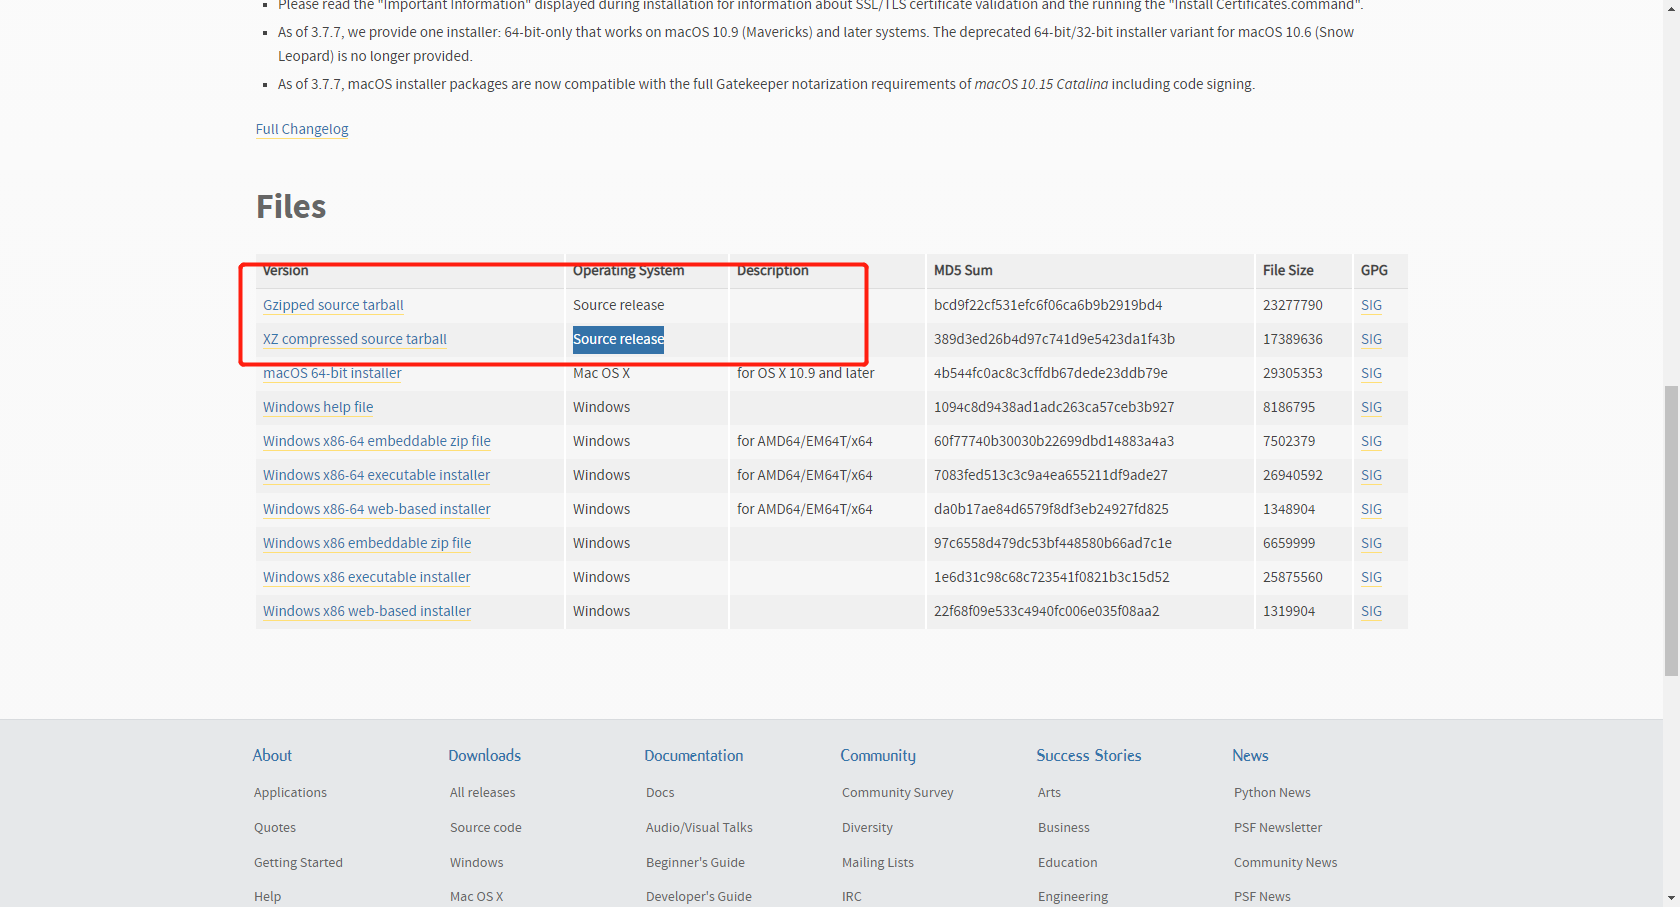
Task: Open Mailing Lists footer link
Action: pos(878,862)
